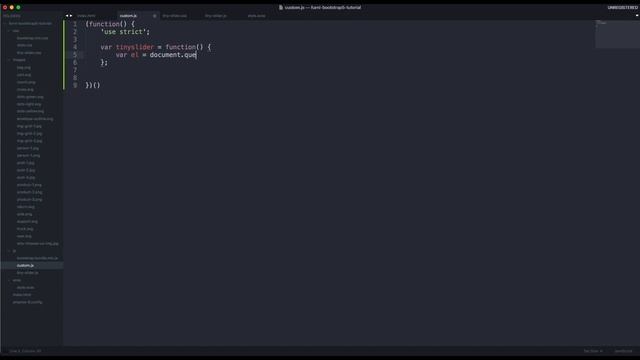Screen dimensions: 640x360
Task: Switch to the tiny-slider.css tab
Action: [x=175, y=16]
